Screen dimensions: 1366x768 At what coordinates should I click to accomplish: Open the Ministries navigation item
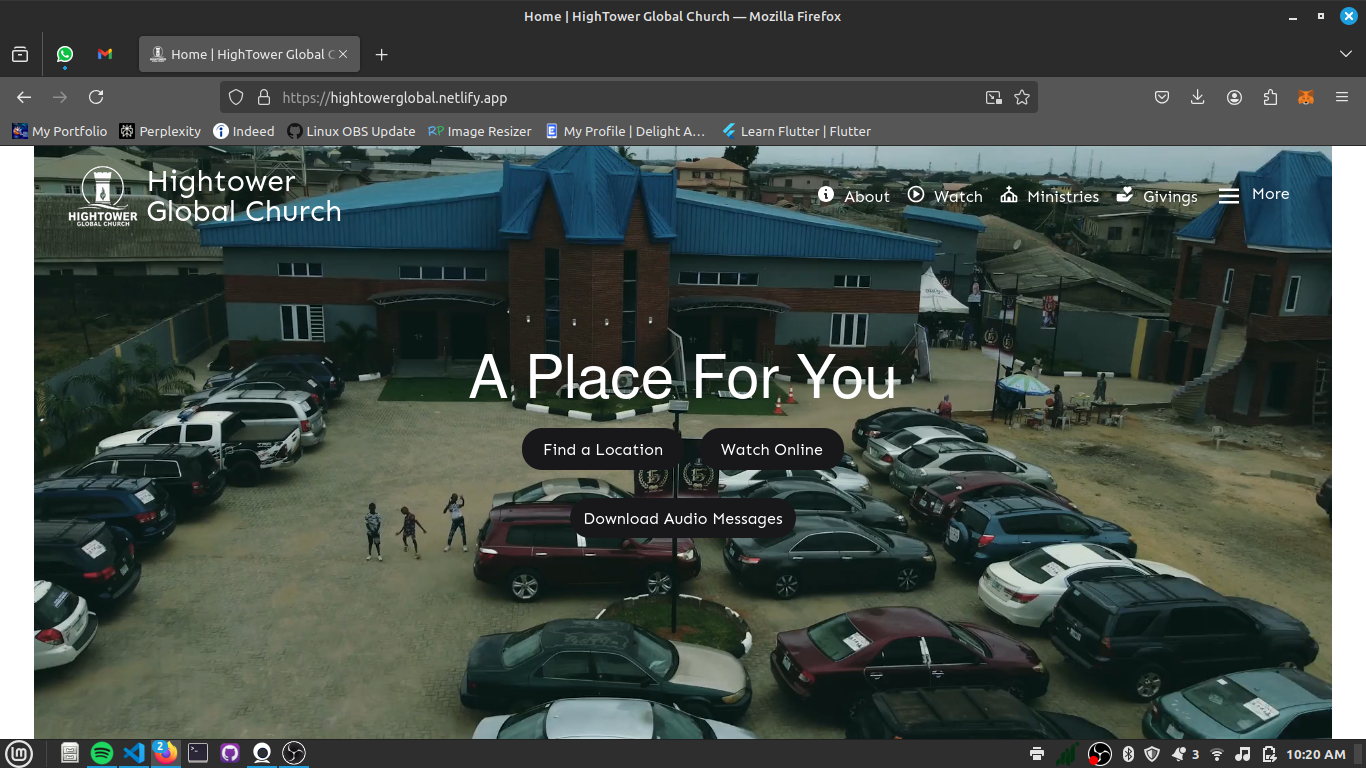(1049, 196)
